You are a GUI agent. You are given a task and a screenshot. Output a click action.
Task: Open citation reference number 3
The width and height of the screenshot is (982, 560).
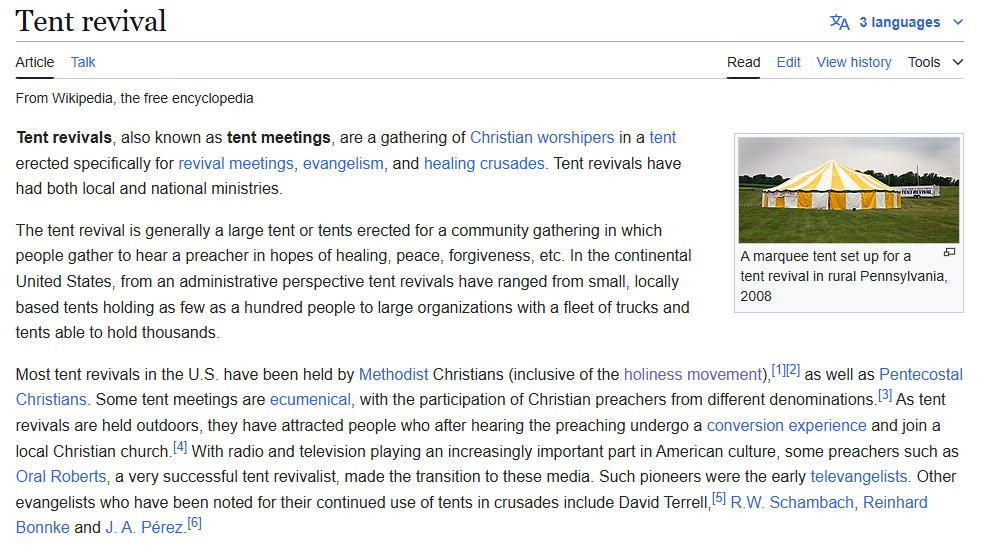(x=884, y=395)
